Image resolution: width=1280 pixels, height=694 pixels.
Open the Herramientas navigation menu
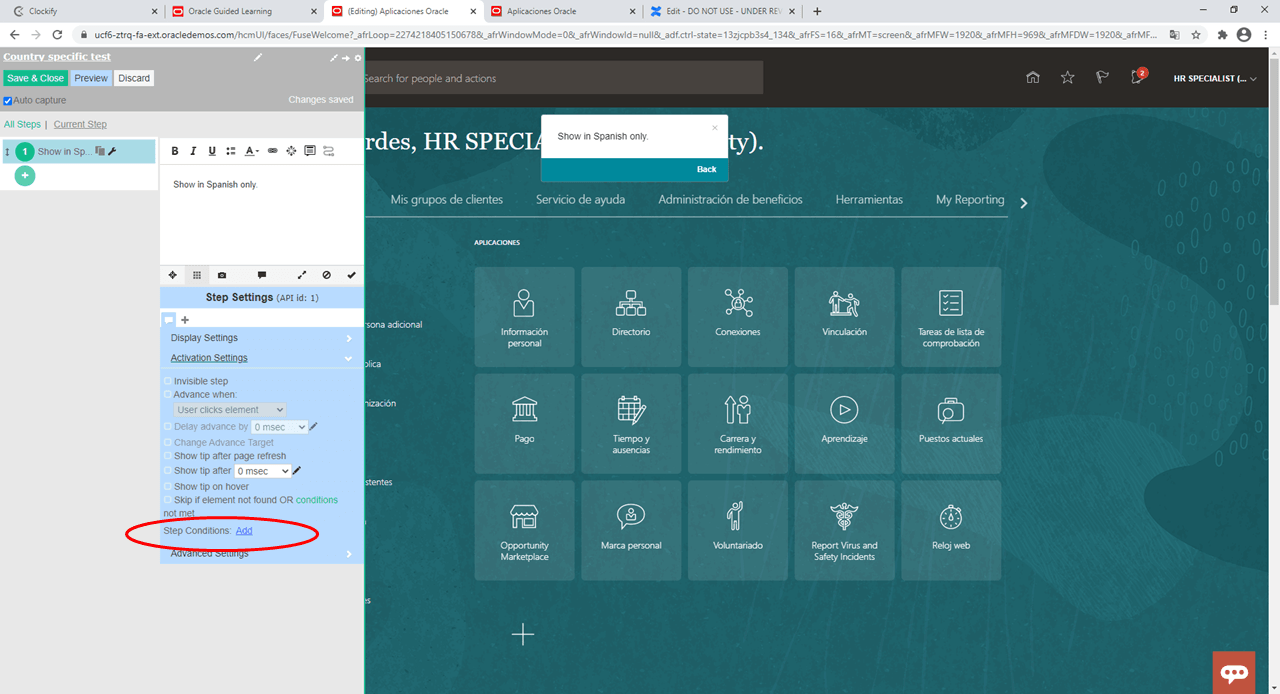(x=868, y=200)
